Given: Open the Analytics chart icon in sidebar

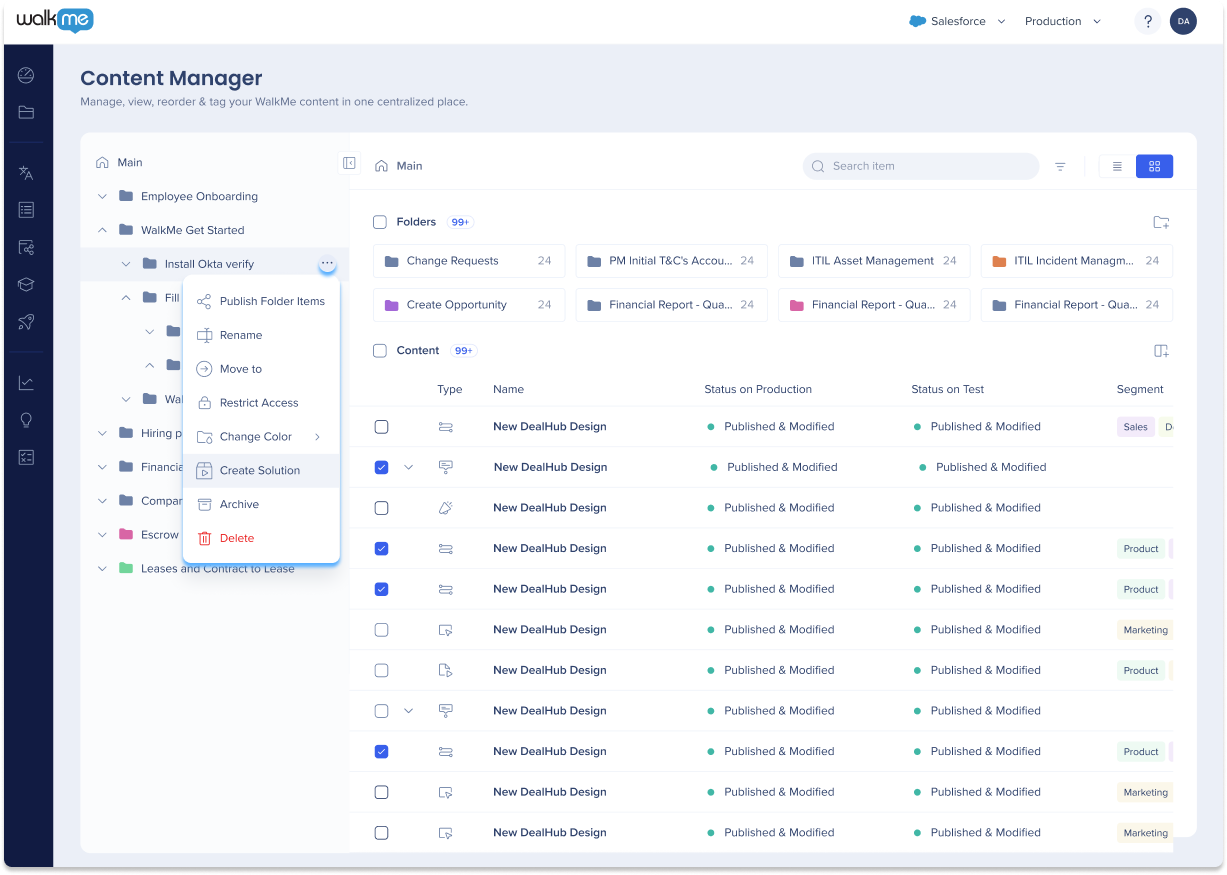Looking at the screenshot, I should [x=26, y=381].
